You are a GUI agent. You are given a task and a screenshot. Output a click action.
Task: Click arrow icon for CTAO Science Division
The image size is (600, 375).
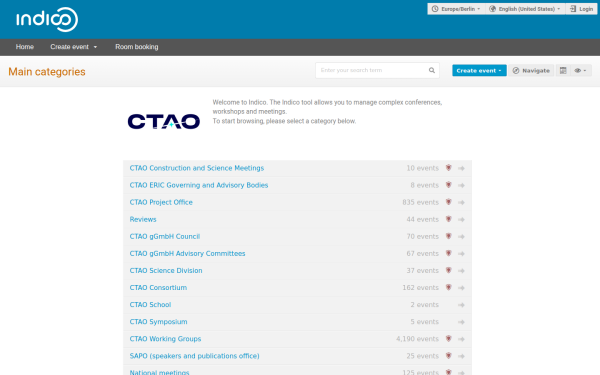point(461,271)
